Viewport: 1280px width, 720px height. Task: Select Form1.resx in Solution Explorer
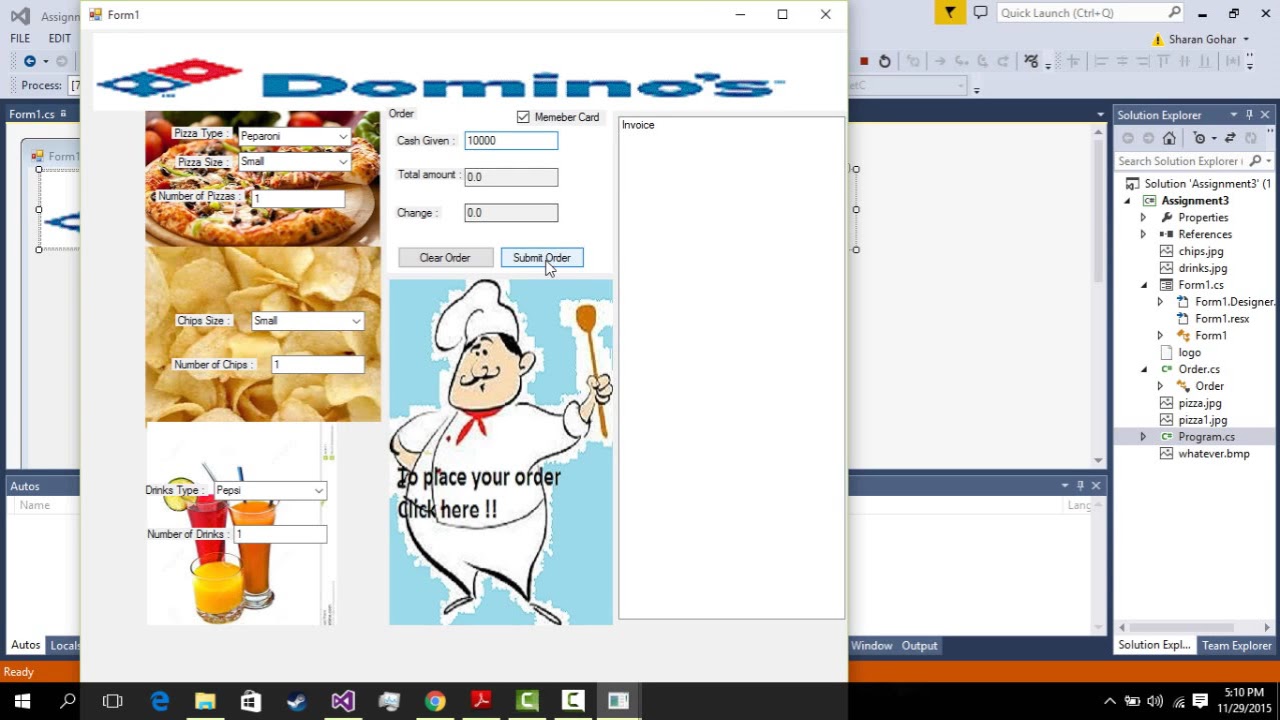pyautogui.click(x=1222, y=319)
